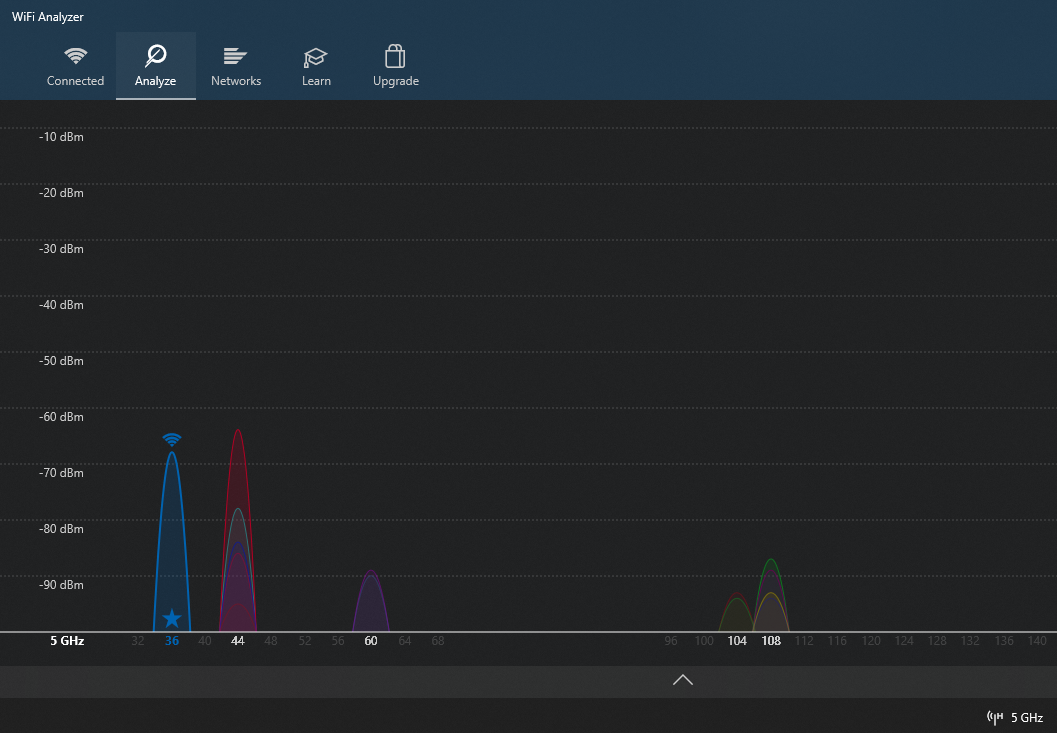Click channel 128 label on the axis
Viewport: 1057px width, 733px height.
(937, 641)
